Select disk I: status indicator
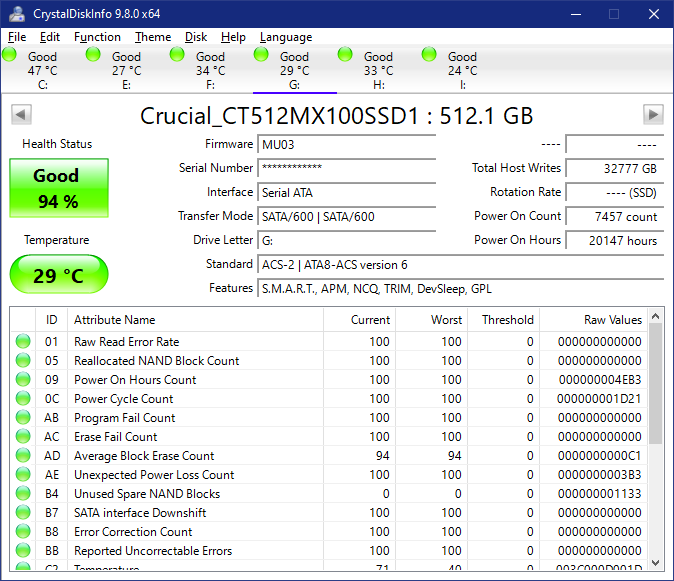Viewport: 674px width, 581px height. 429,55
